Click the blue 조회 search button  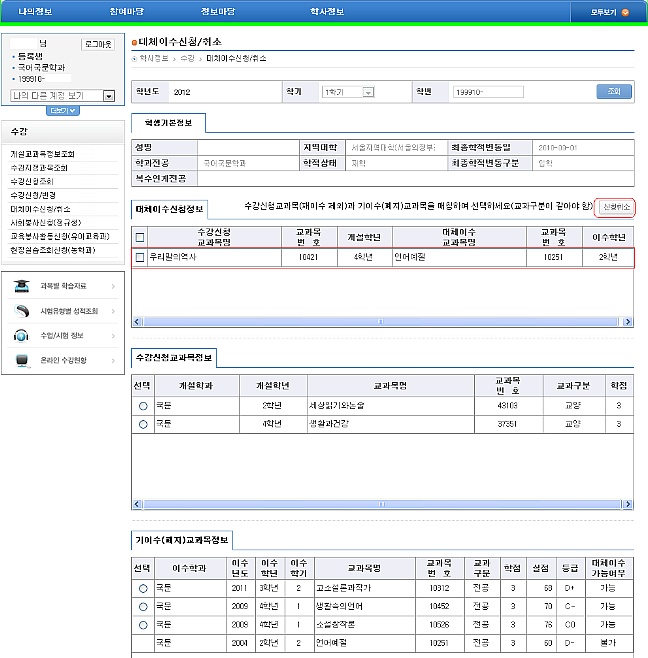pyautogui.click(x=613, y=91)
